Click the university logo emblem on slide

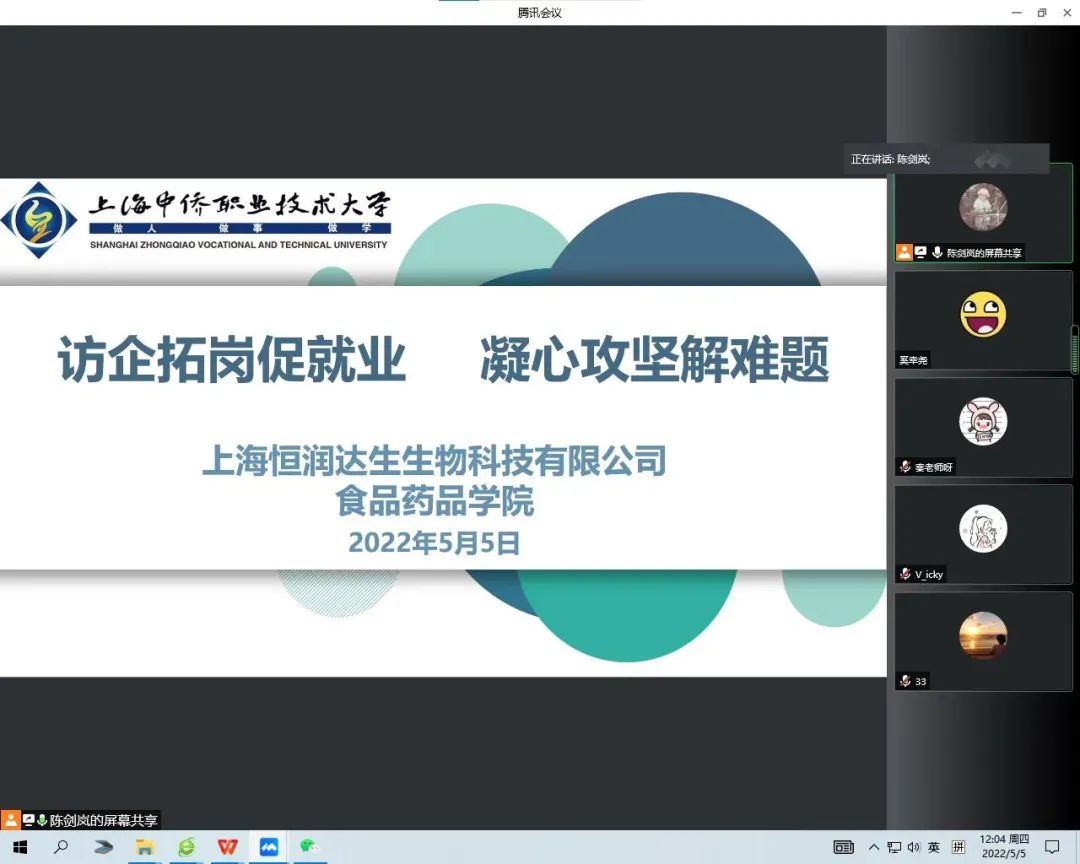tap(39, 220)
